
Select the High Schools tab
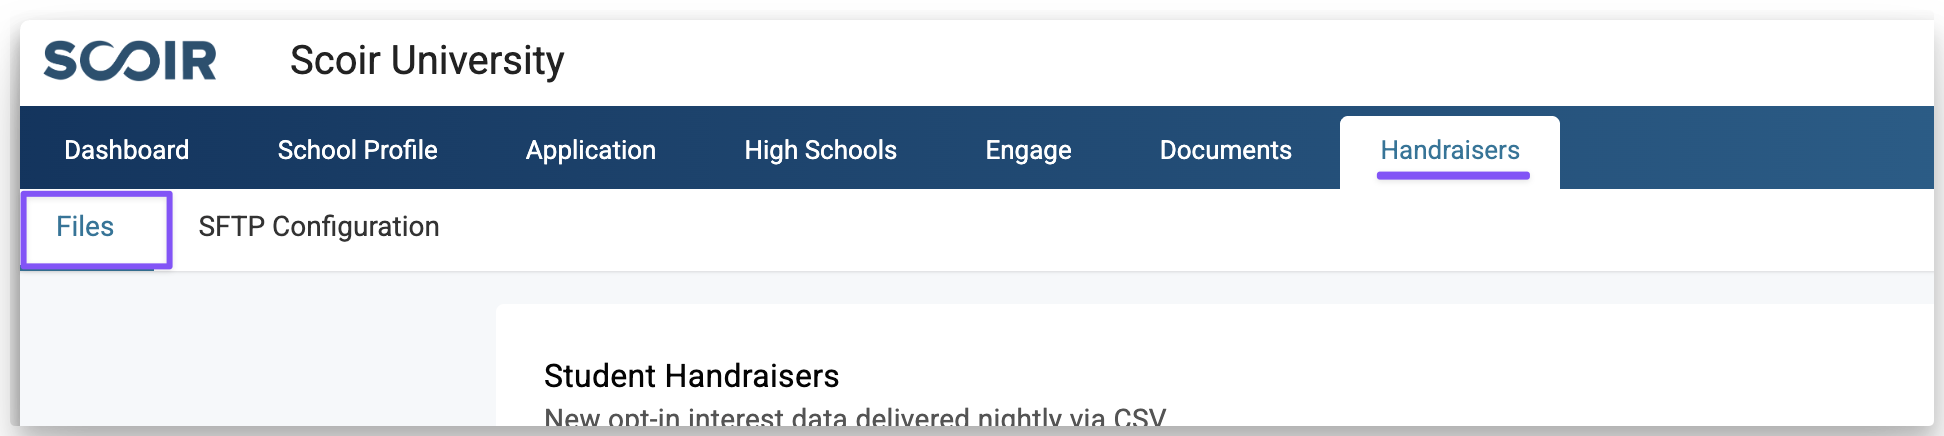click(820, 150)
